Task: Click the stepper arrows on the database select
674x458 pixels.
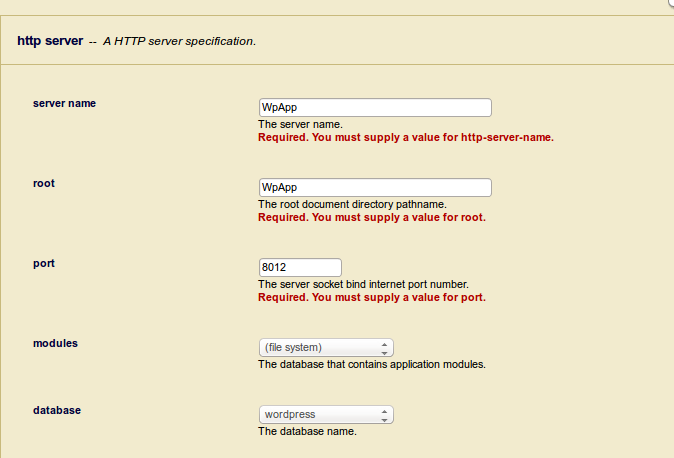Action: (x=385, y=414)
